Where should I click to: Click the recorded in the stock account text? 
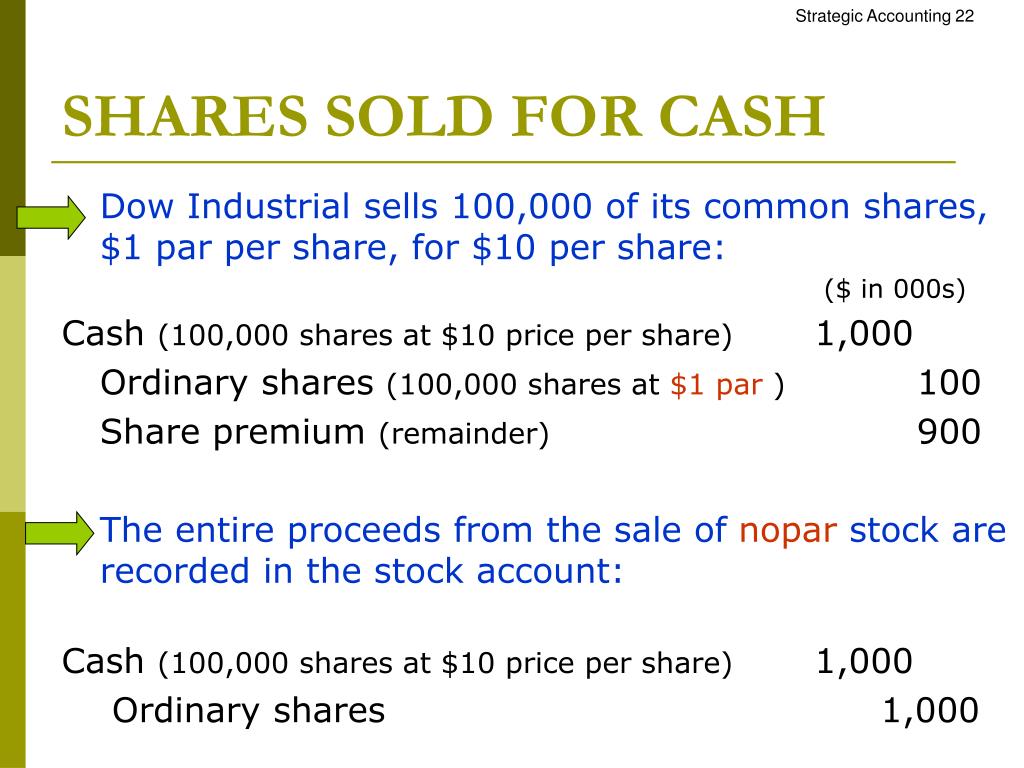tap(361, 571)
